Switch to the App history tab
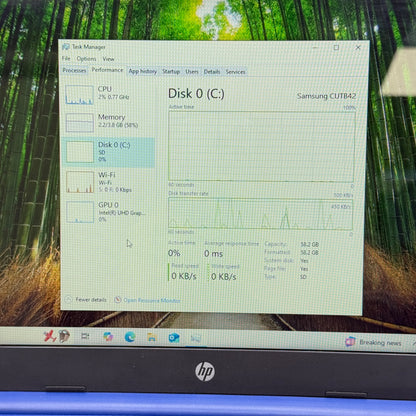Screen dimensions: 416x416 [x=143, y=71]
